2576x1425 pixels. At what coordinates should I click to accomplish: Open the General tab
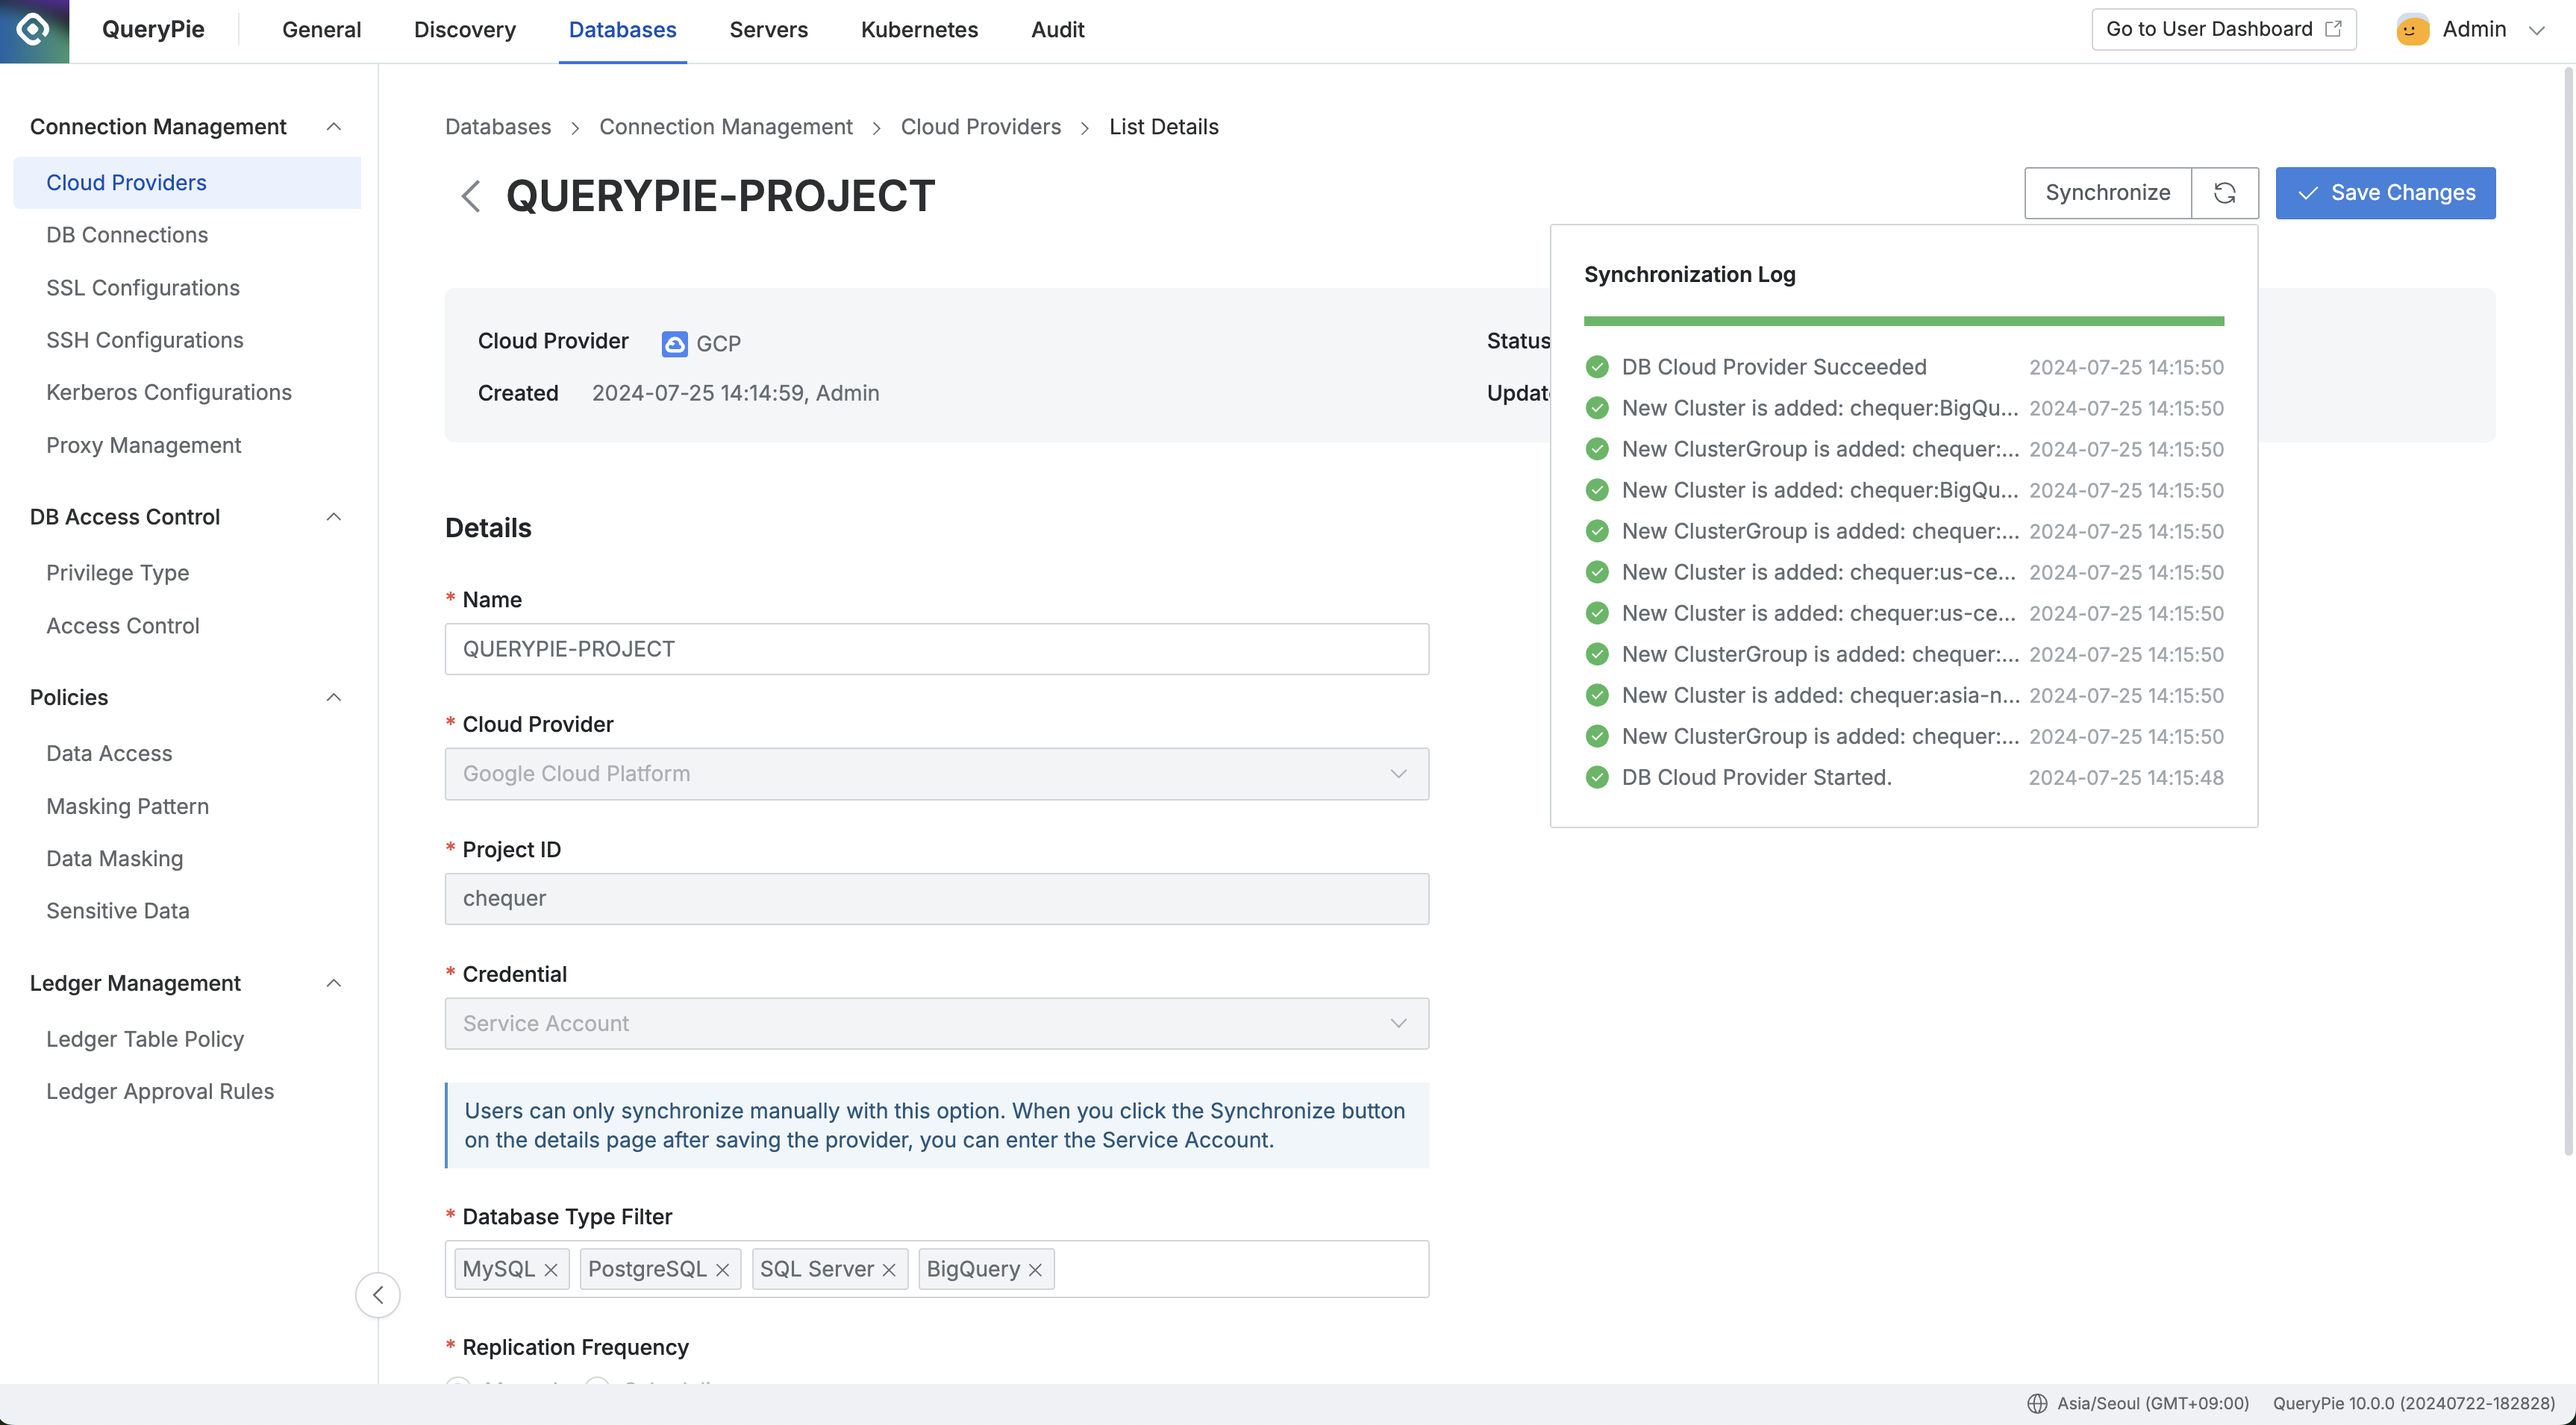[x=321, y=30]
